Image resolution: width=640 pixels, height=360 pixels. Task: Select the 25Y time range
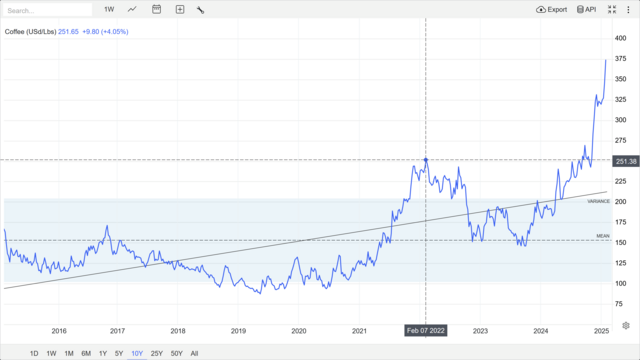157,353
